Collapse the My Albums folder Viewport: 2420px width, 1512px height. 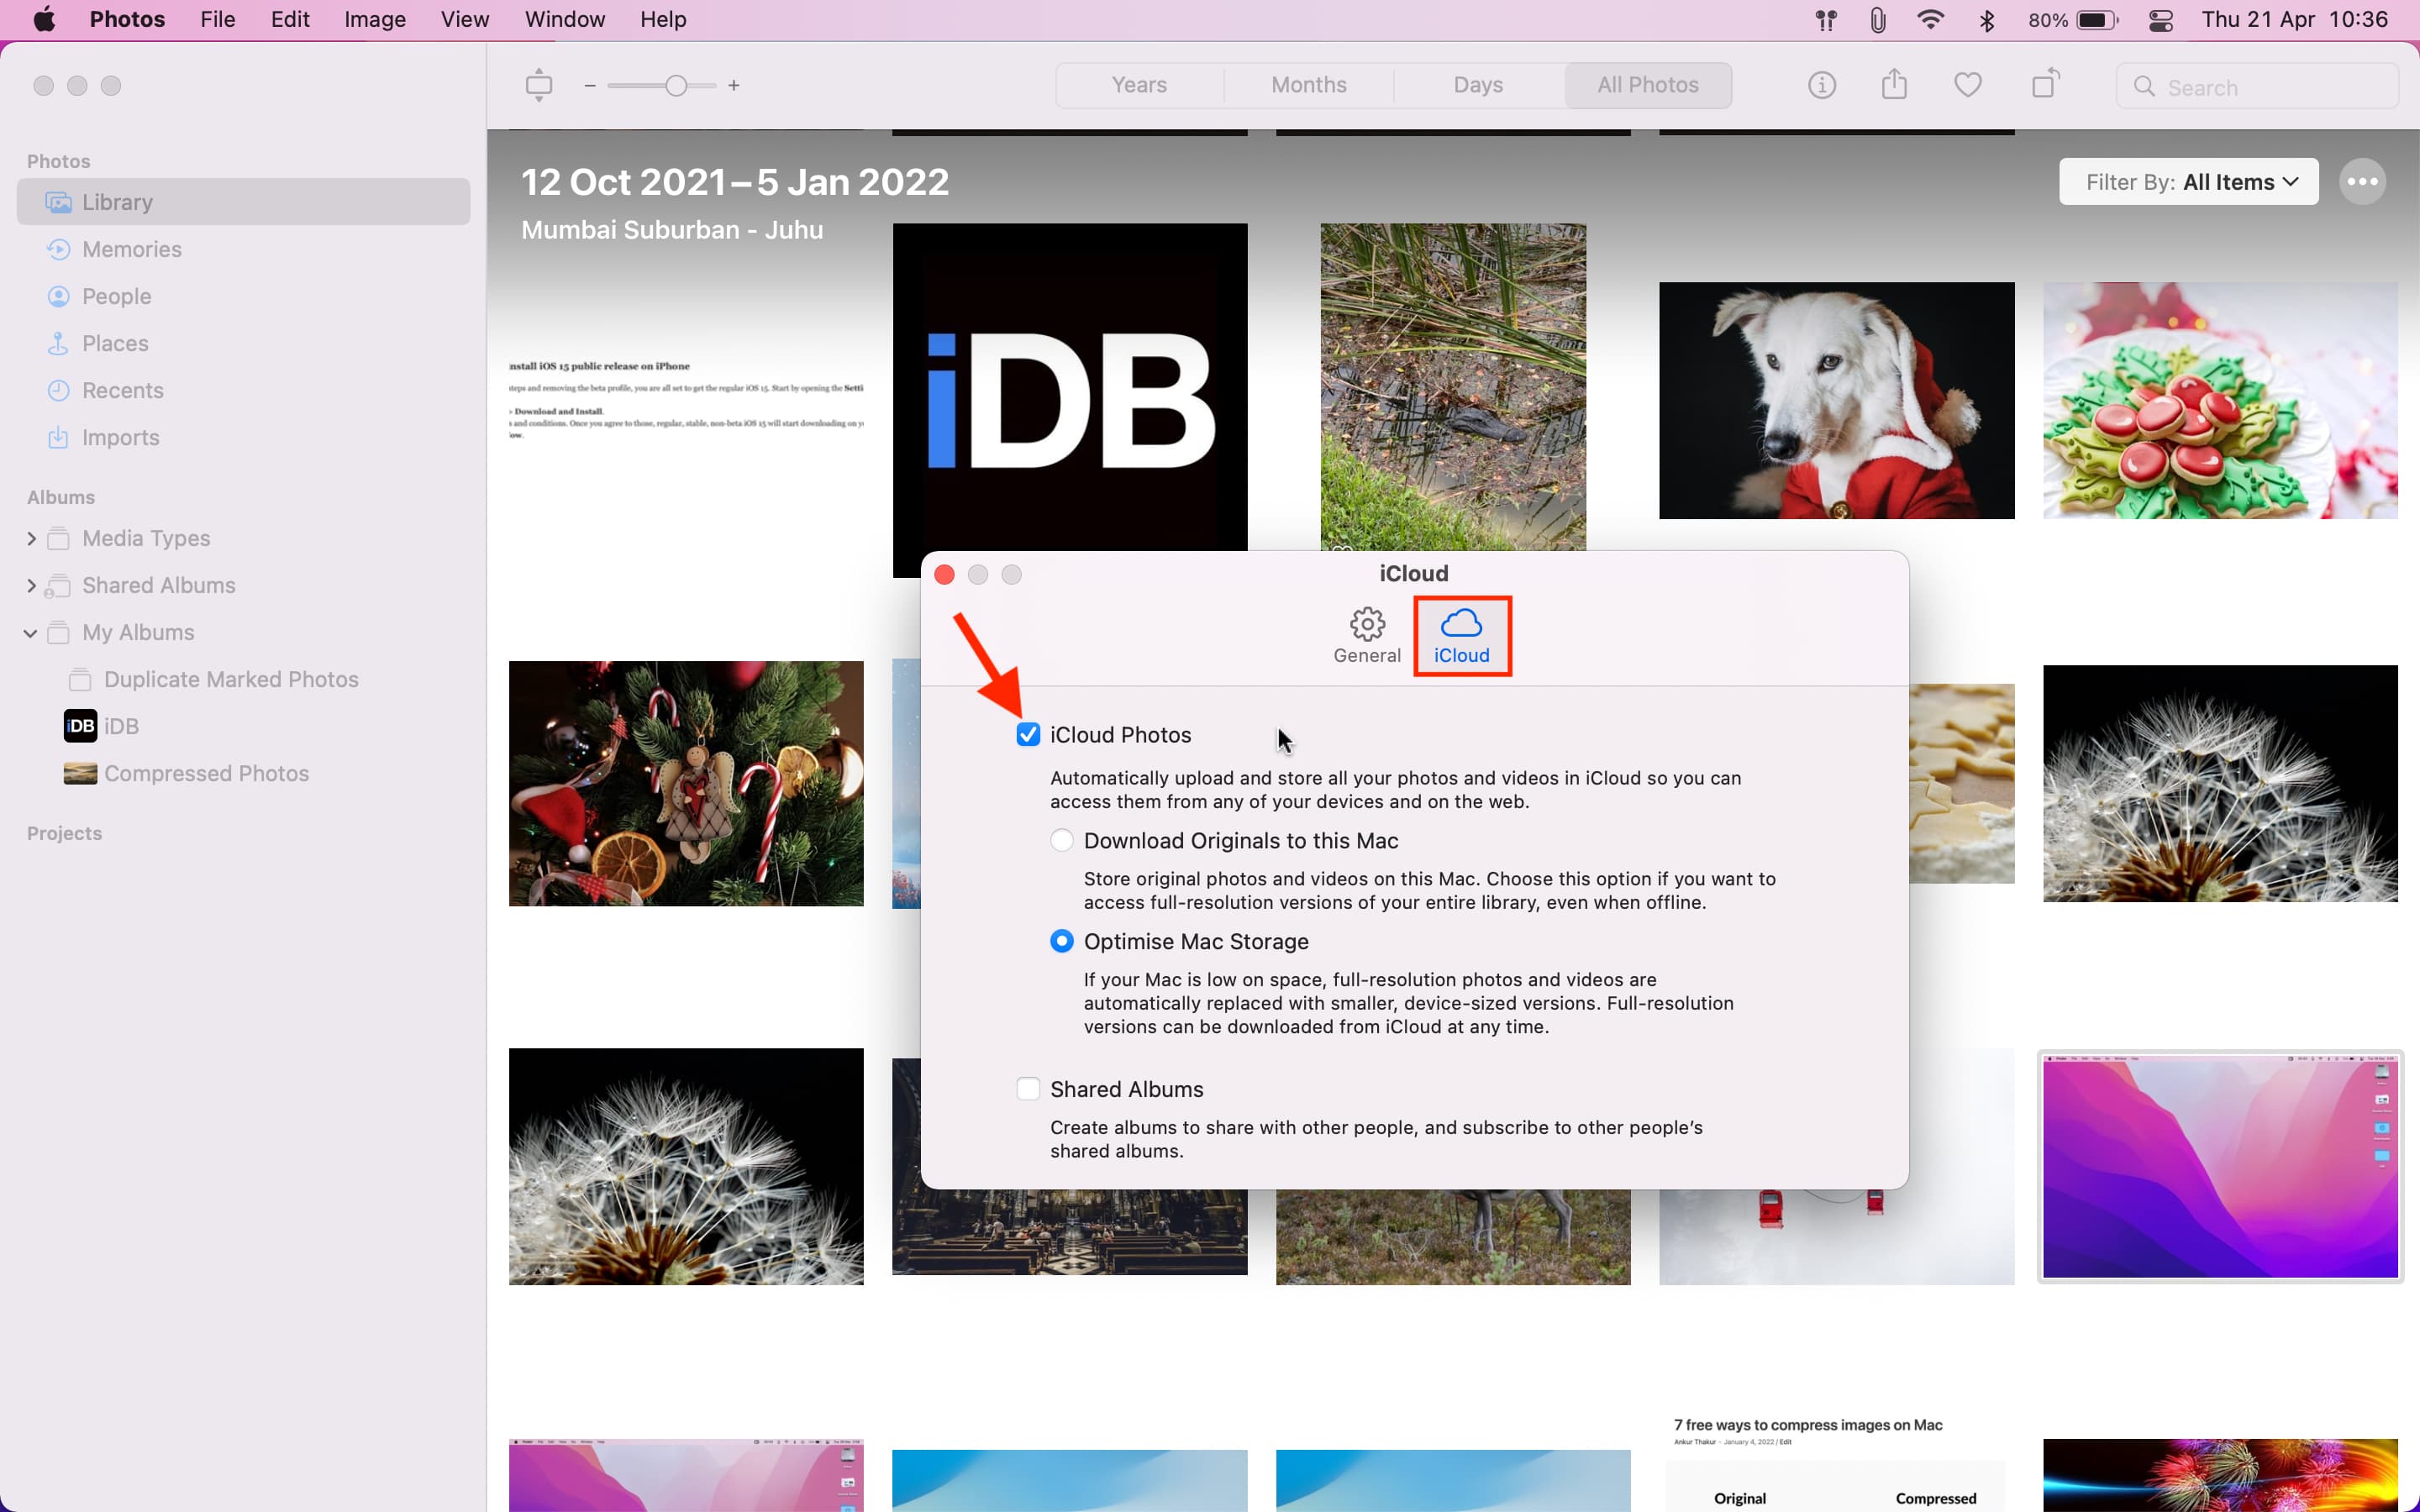click(x=31, y=633)
